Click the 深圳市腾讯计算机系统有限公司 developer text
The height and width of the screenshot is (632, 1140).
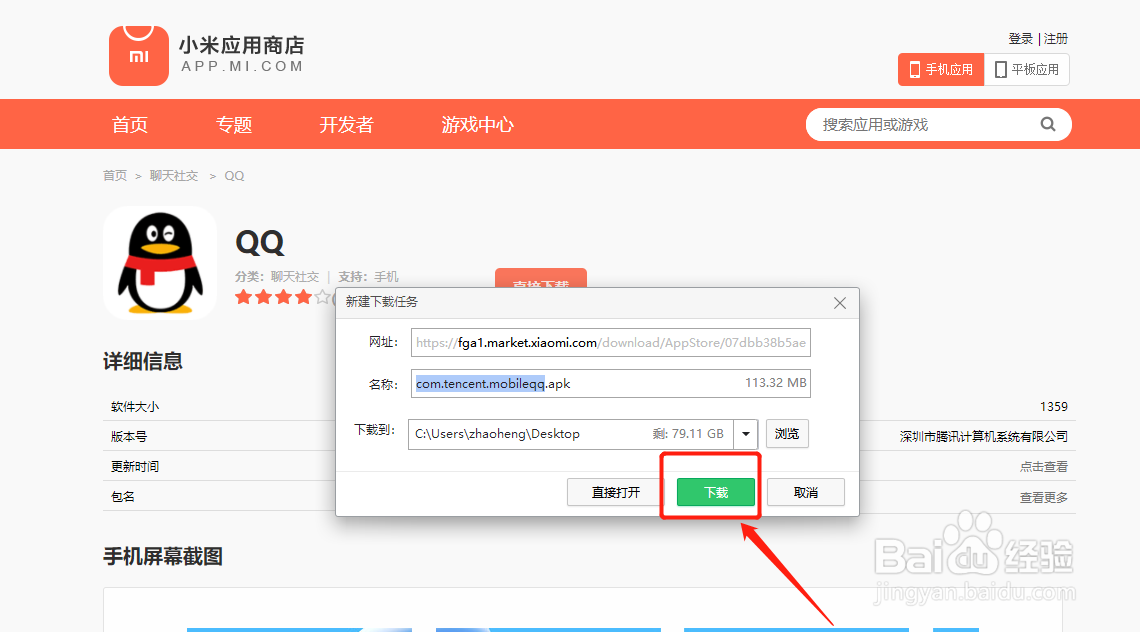point(984,436)
